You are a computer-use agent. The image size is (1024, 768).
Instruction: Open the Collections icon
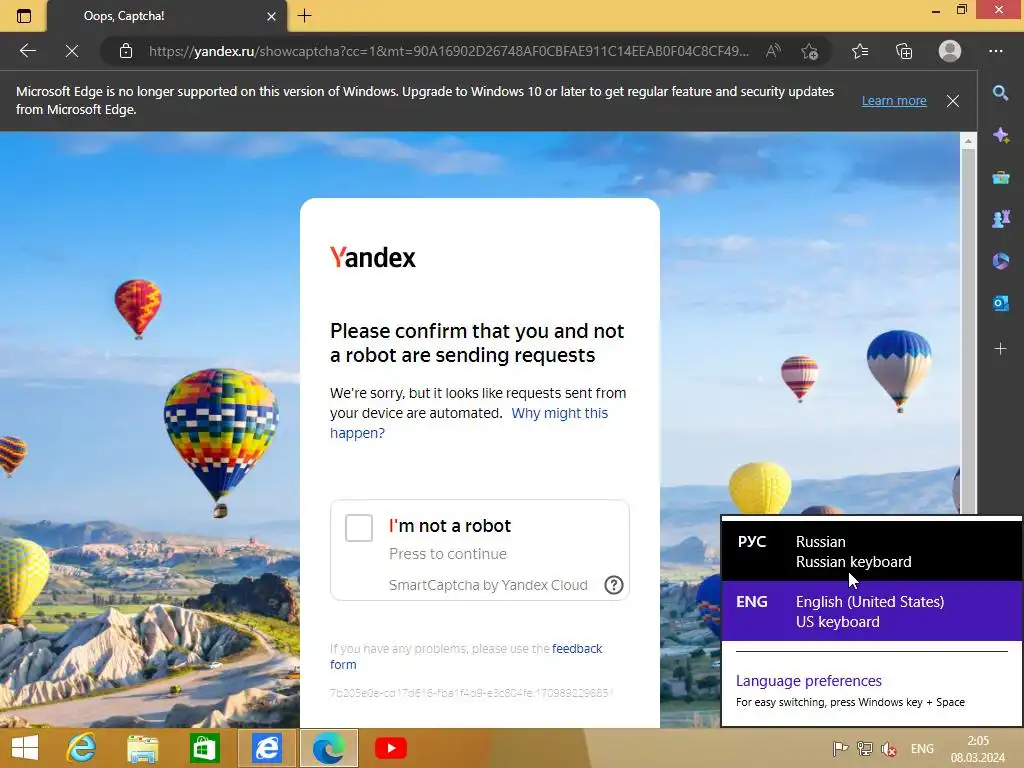click(904, 51)
